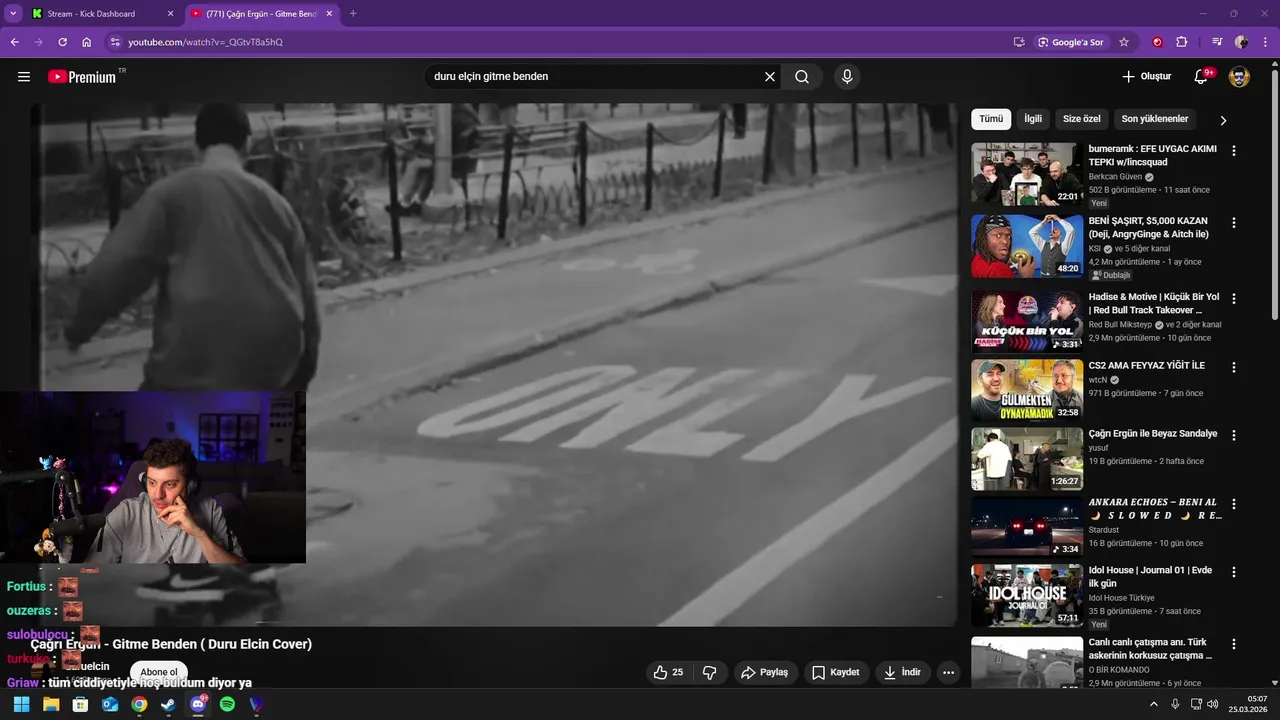
Task: Open YouTube notifications bell
Action: [x=1201, y=77]
